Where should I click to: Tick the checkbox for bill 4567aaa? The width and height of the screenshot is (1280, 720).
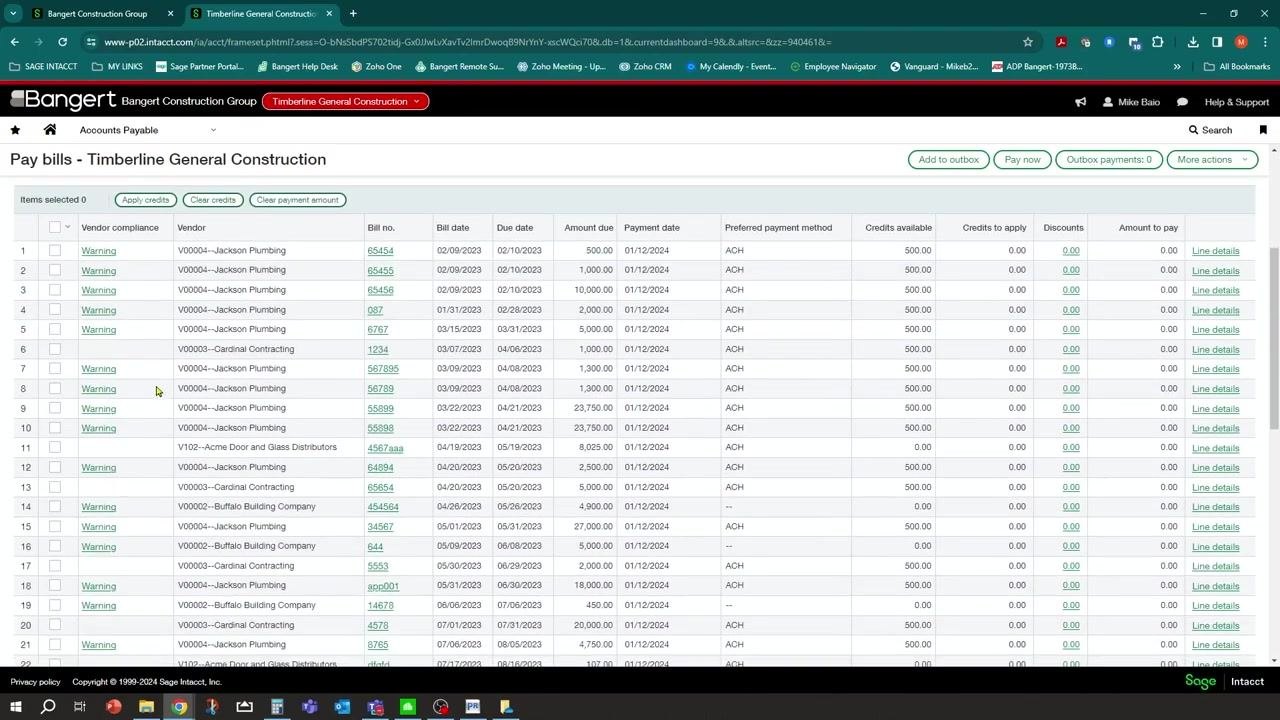(x=55, y=447)
